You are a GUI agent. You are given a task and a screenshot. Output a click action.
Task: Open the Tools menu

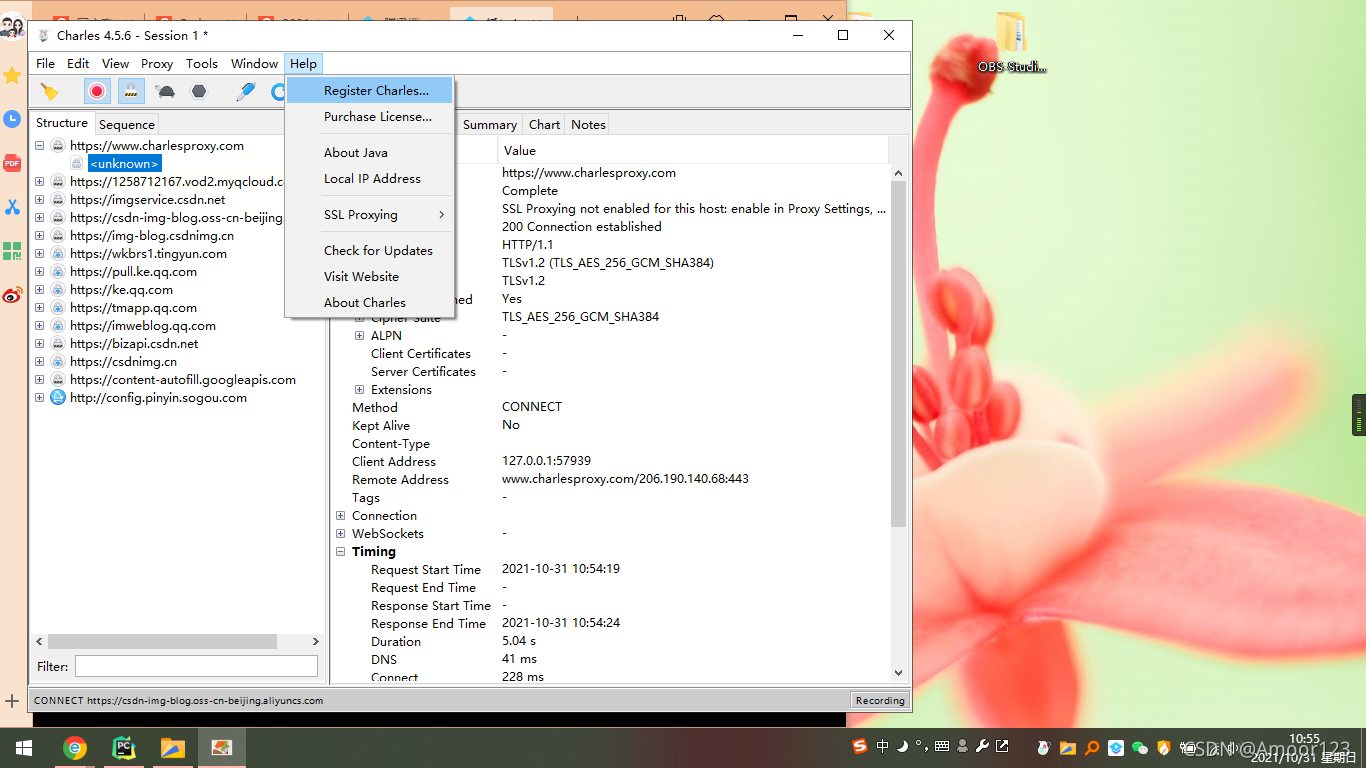point(202,63)
